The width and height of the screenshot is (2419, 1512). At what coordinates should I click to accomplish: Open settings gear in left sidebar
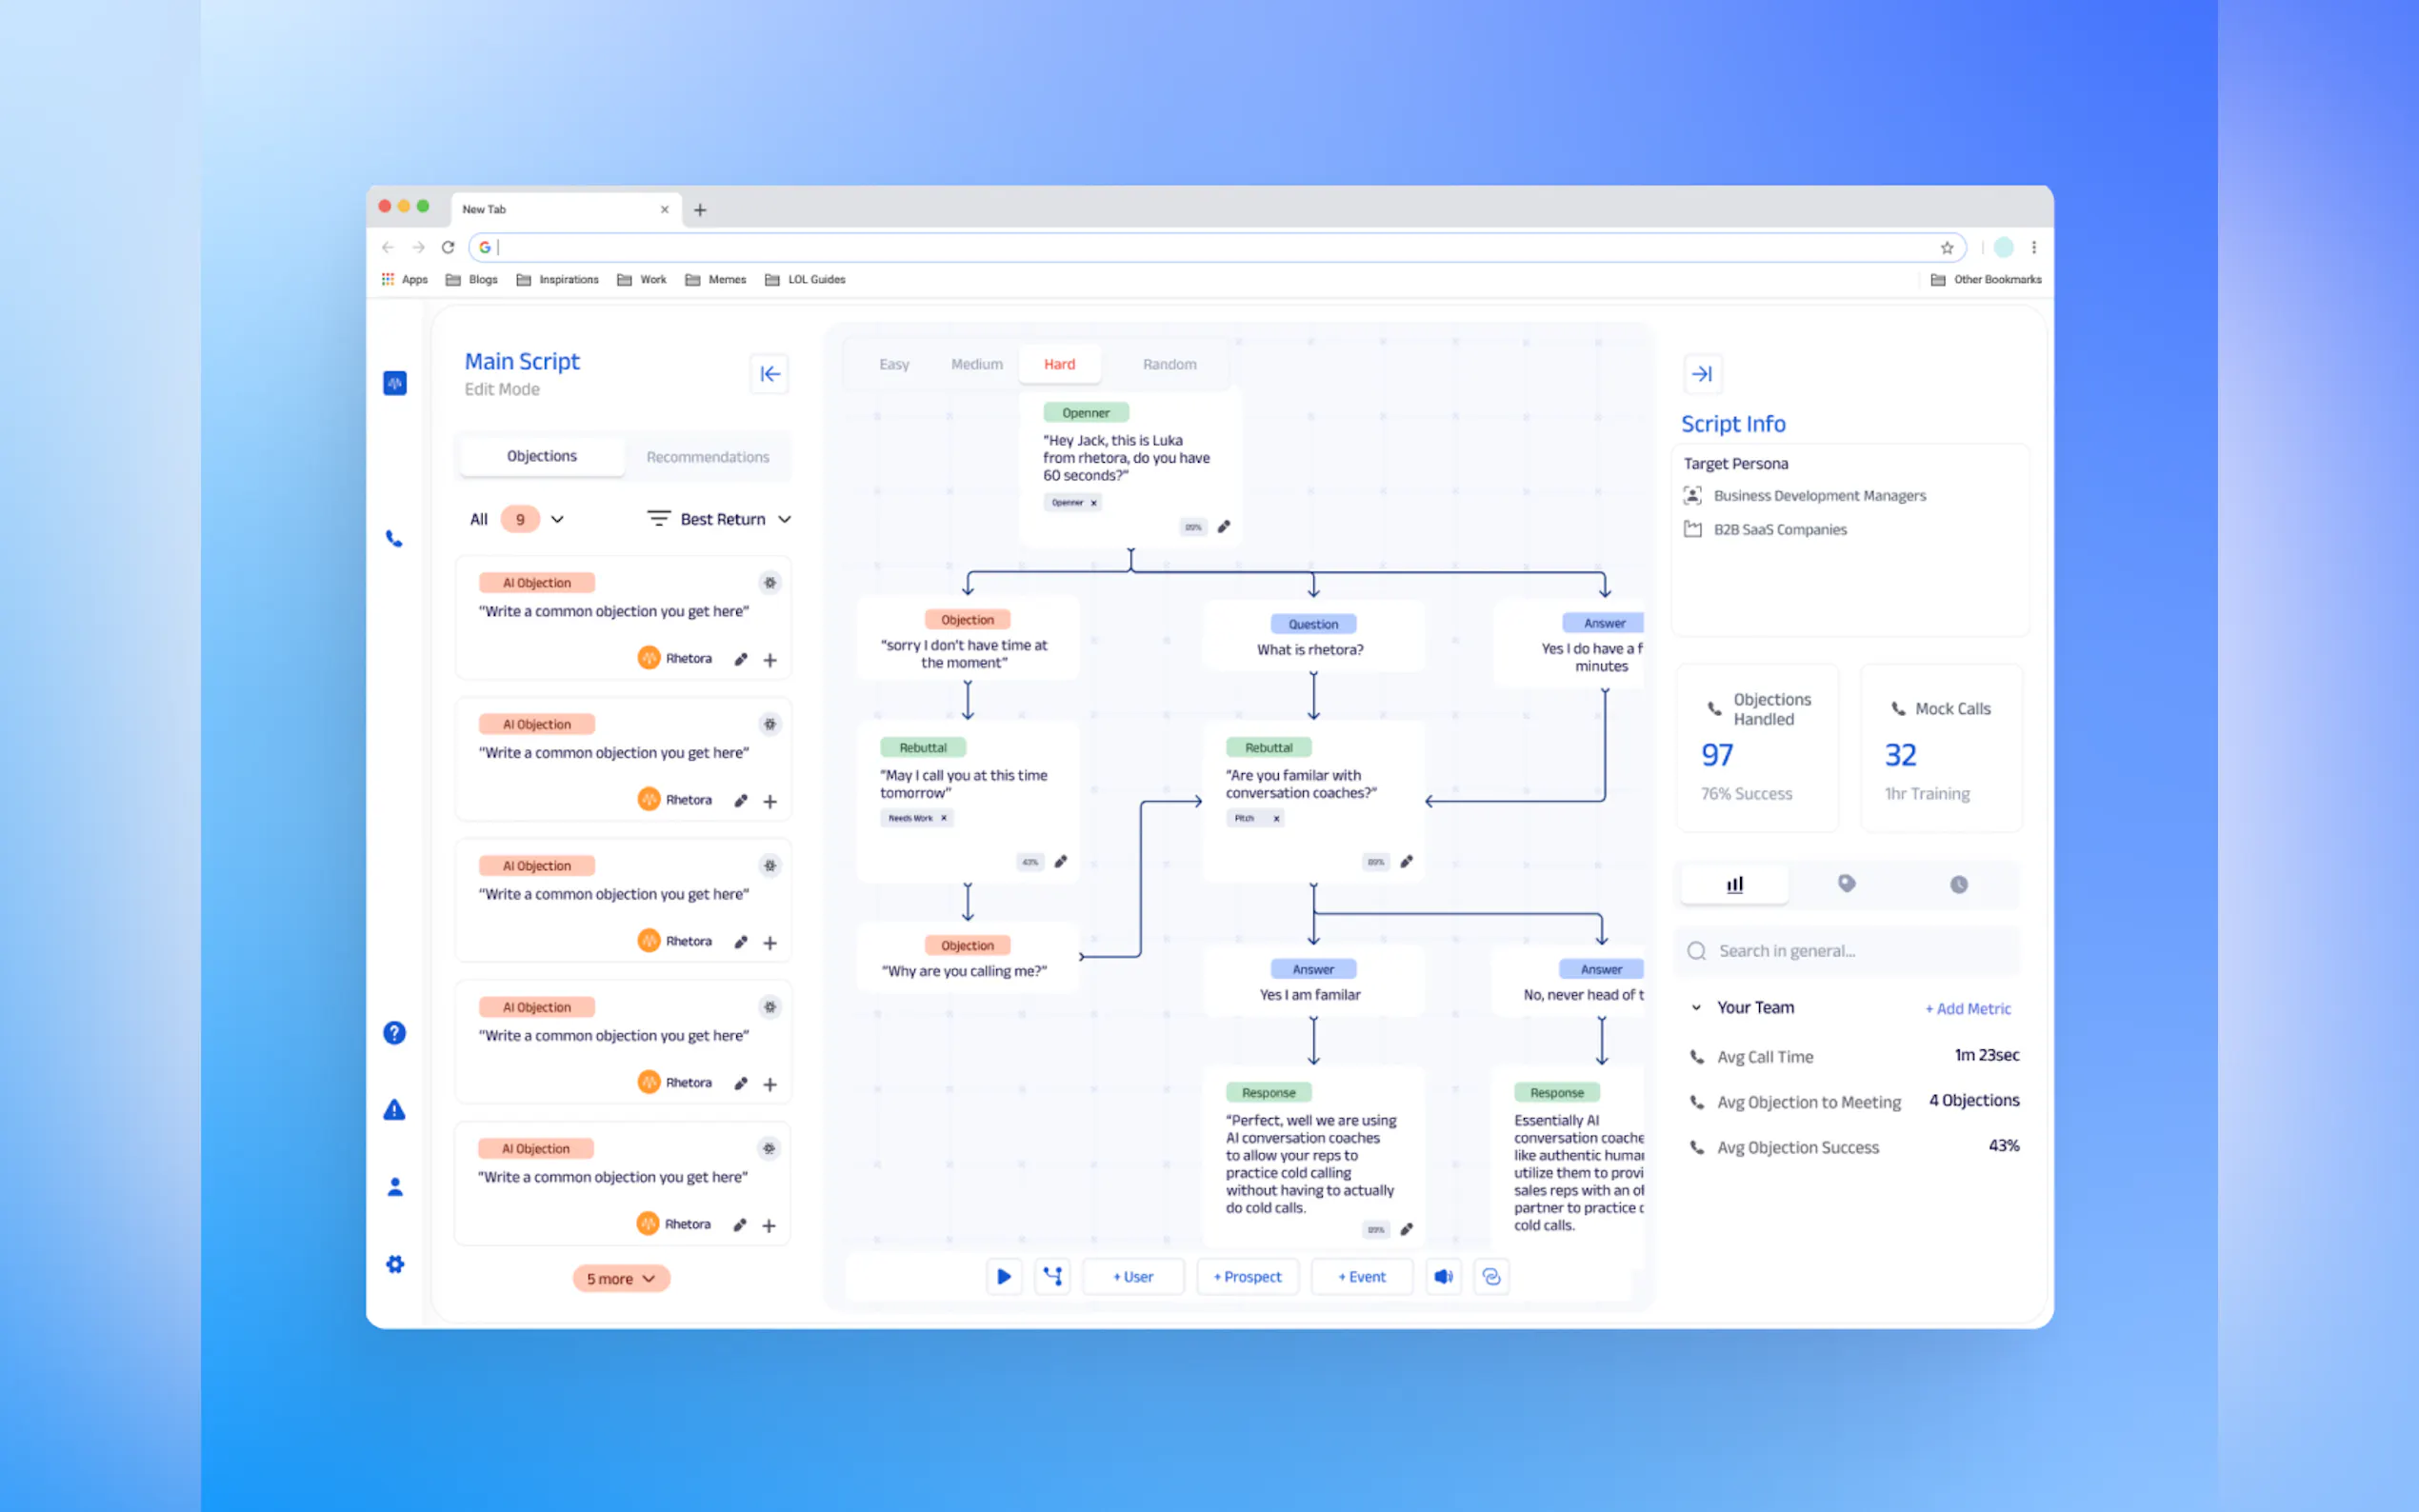(x=394, y=1264)
